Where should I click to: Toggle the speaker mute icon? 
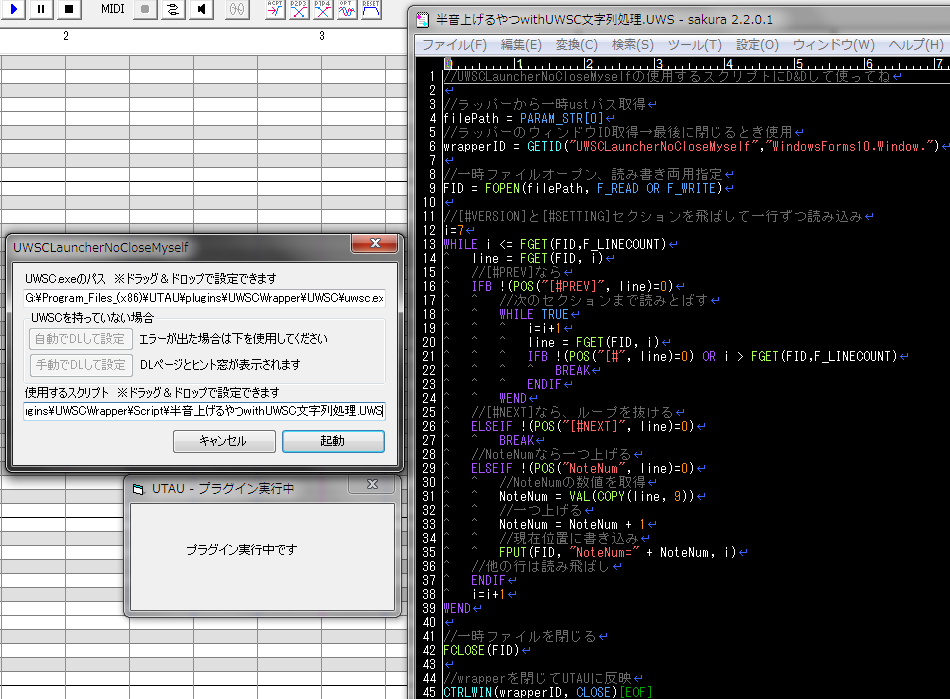coord(201,9)
